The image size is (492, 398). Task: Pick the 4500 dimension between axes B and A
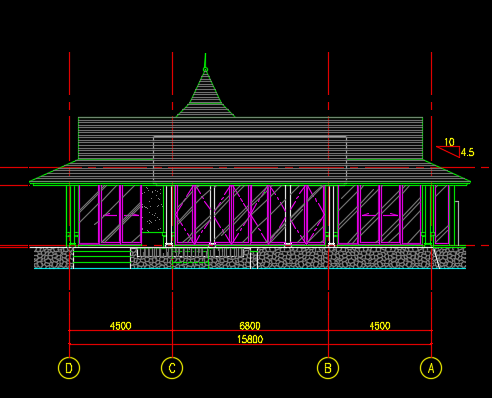pos(380,325)
